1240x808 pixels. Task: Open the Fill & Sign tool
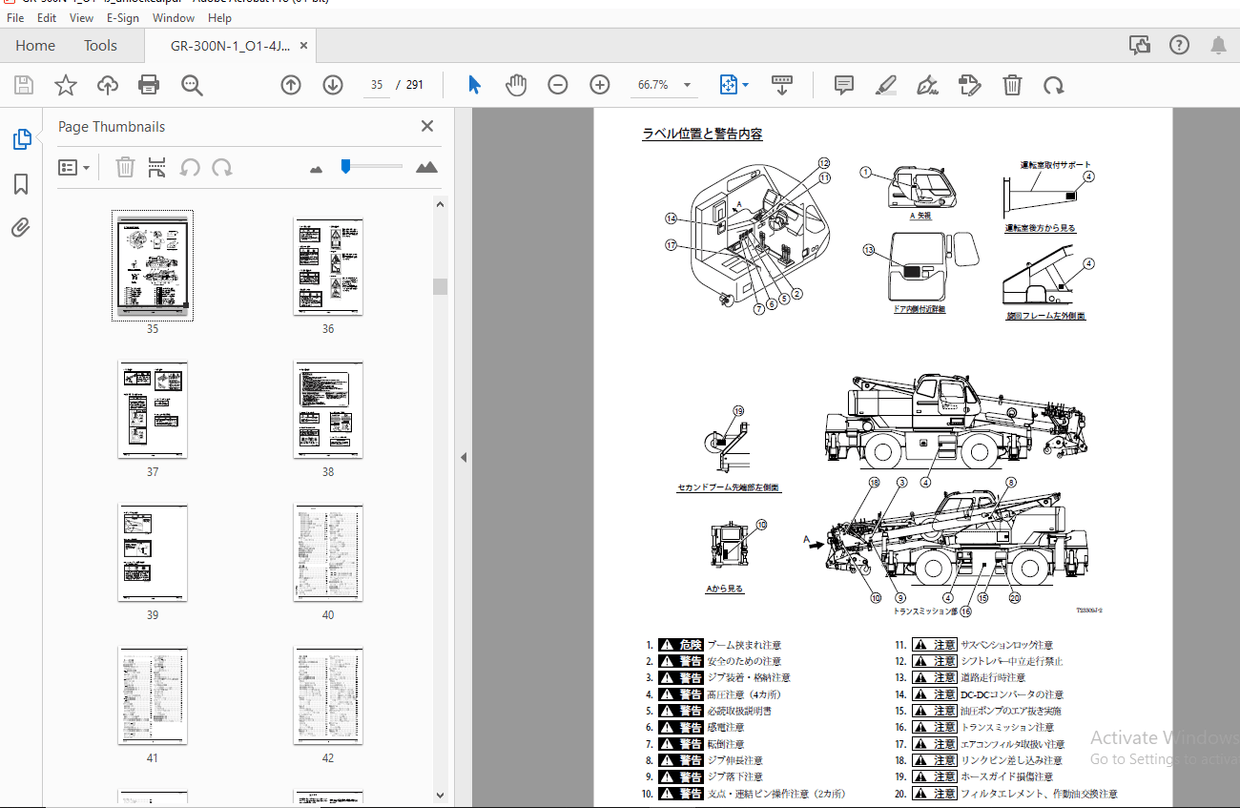[927, 85]
